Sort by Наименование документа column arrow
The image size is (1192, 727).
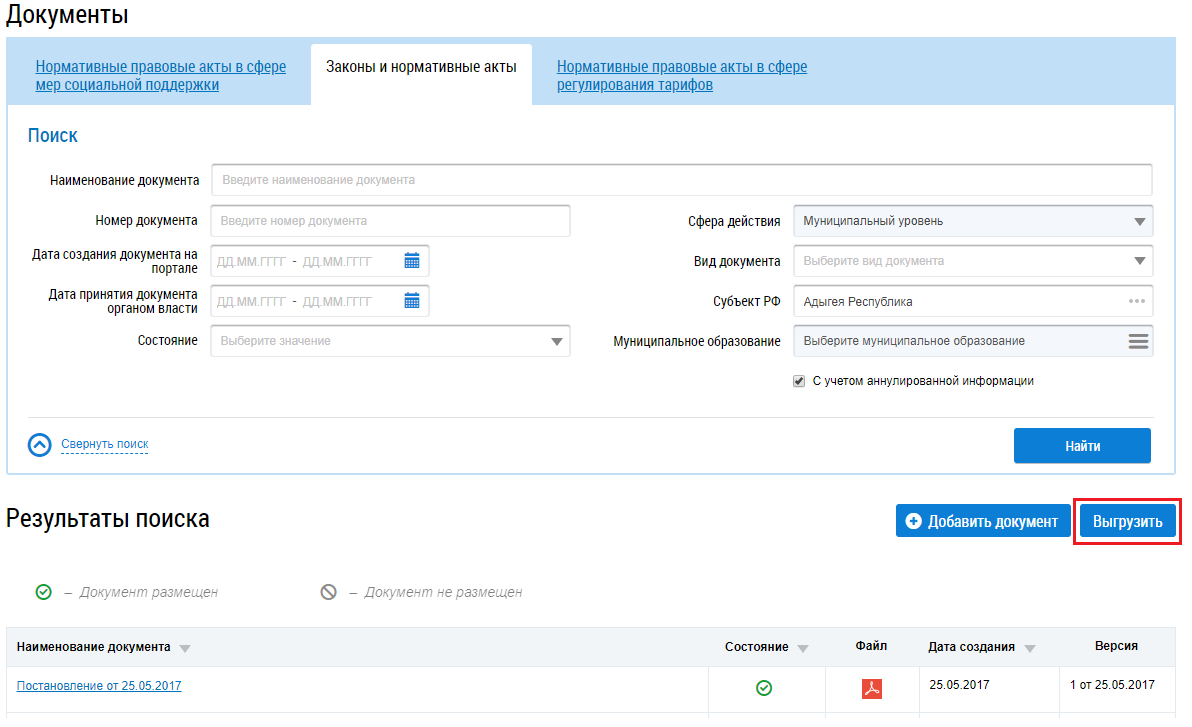(x=185, y=648)
